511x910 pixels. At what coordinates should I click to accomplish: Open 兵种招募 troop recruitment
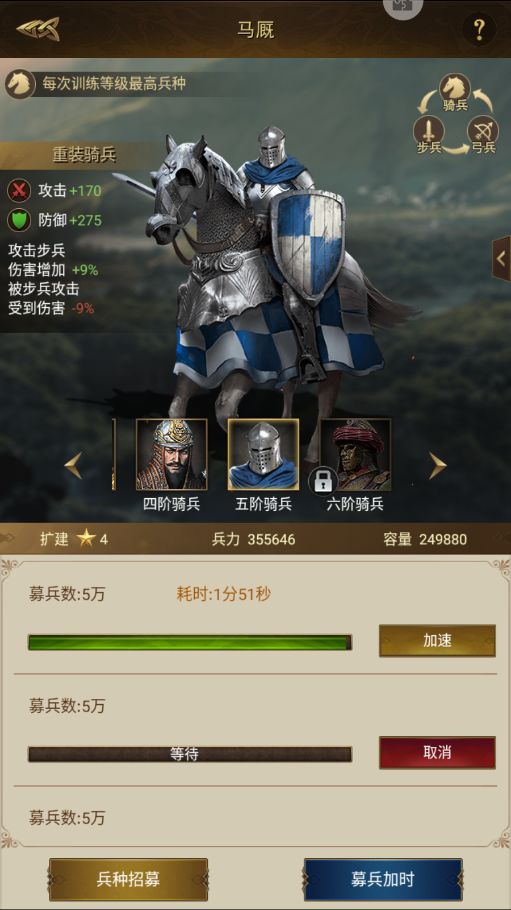(x=128, y=879)
